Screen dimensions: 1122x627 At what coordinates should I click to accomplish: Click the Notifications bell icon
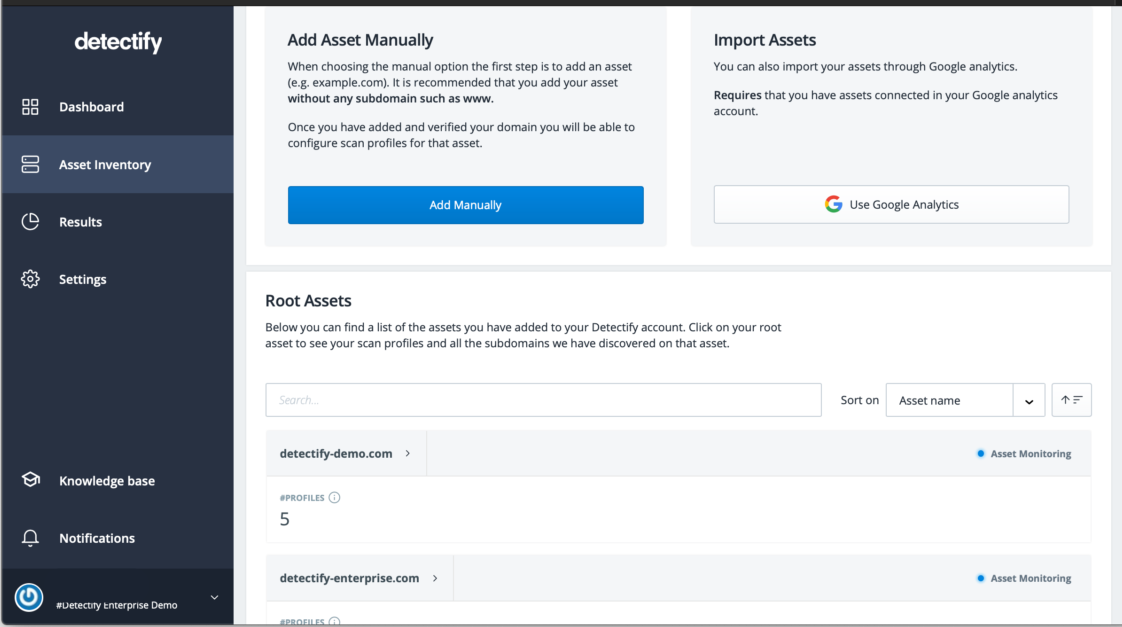(x=30, y=538)
